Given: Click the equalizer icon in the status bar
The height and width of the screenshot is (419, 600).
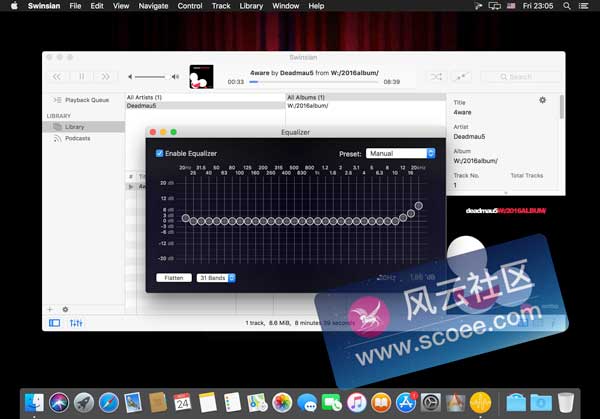Looking at the screenshot, I should [76, 323].
